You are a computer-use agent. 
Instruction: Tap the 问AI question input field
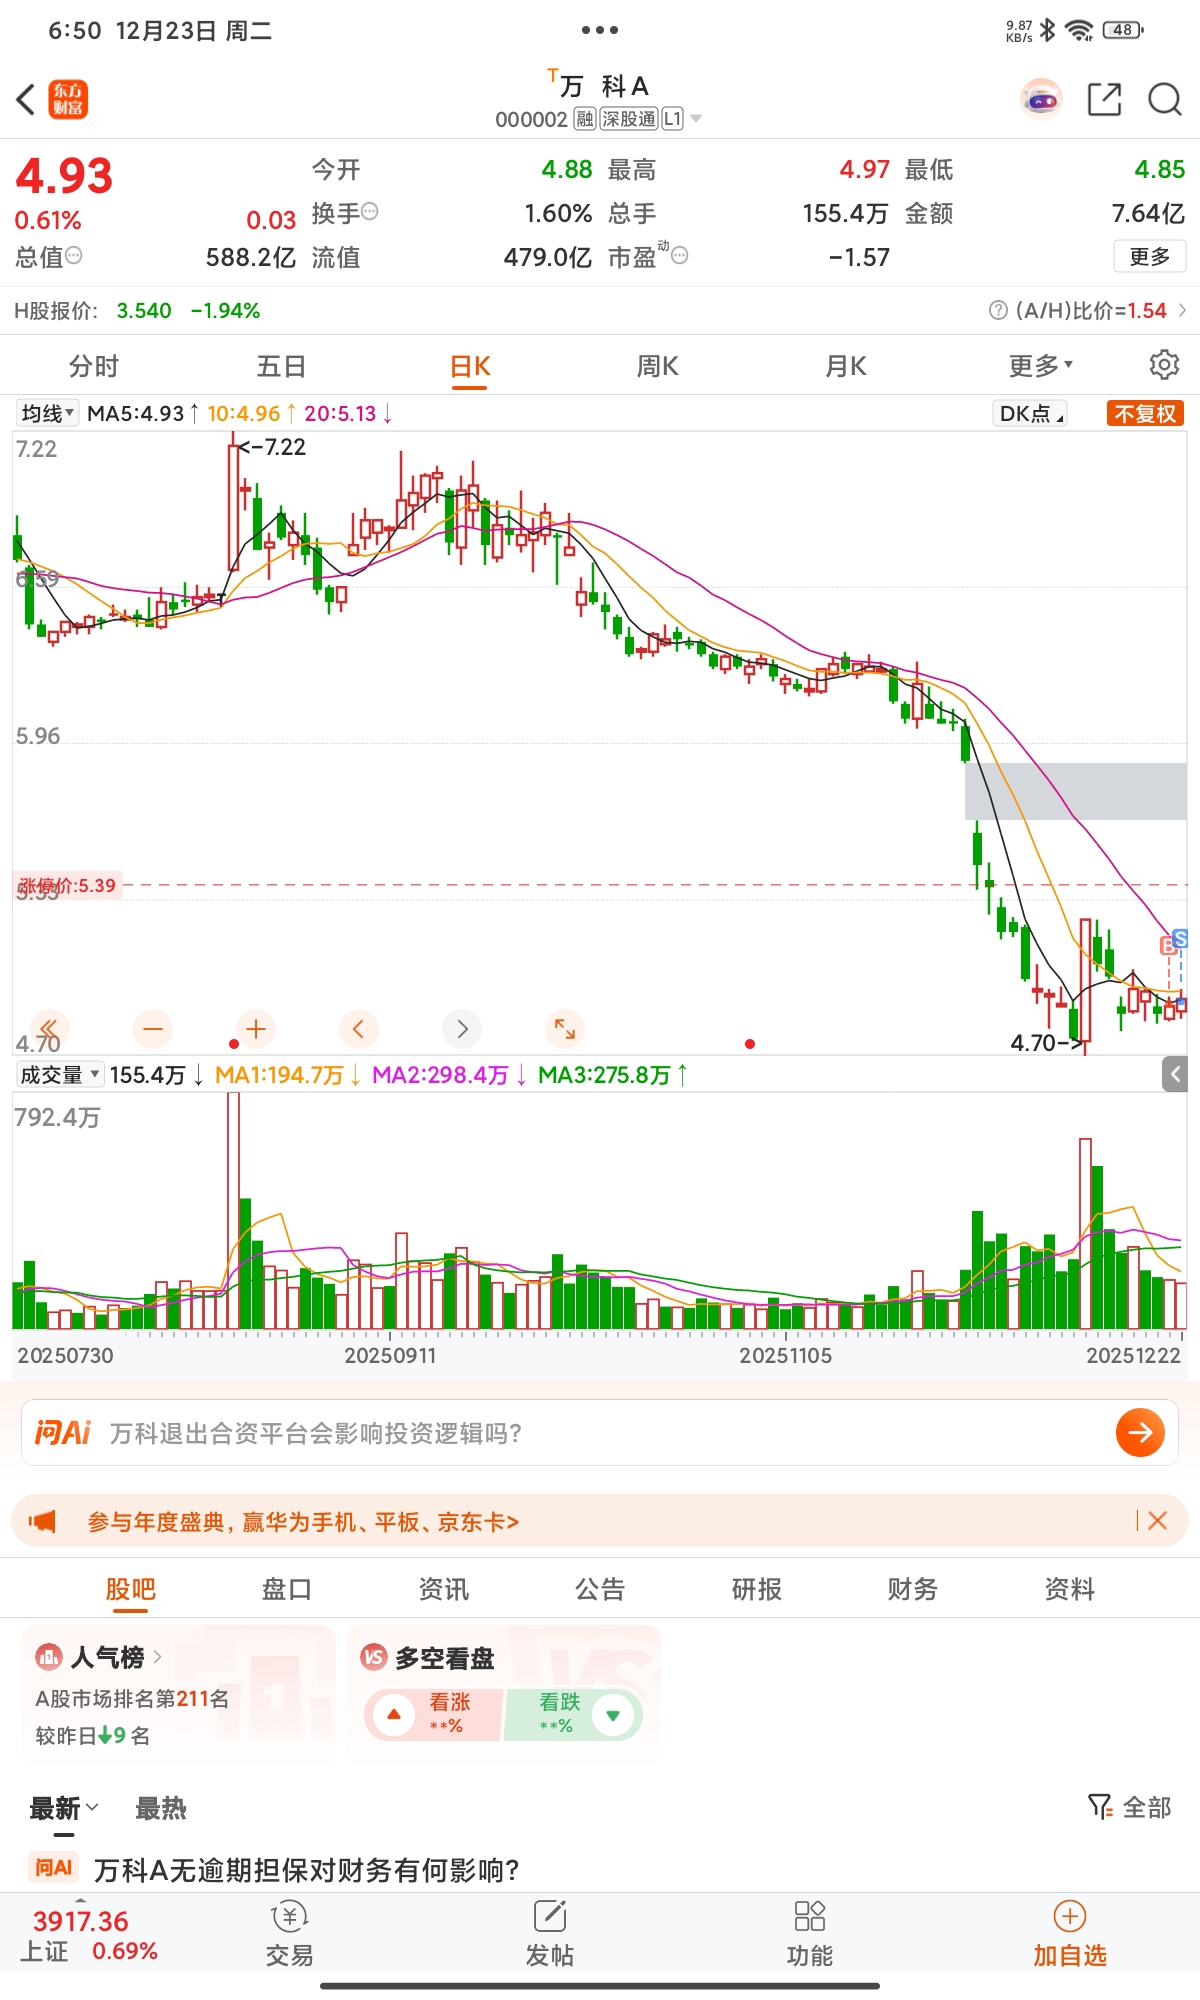tap(600, 1433)
